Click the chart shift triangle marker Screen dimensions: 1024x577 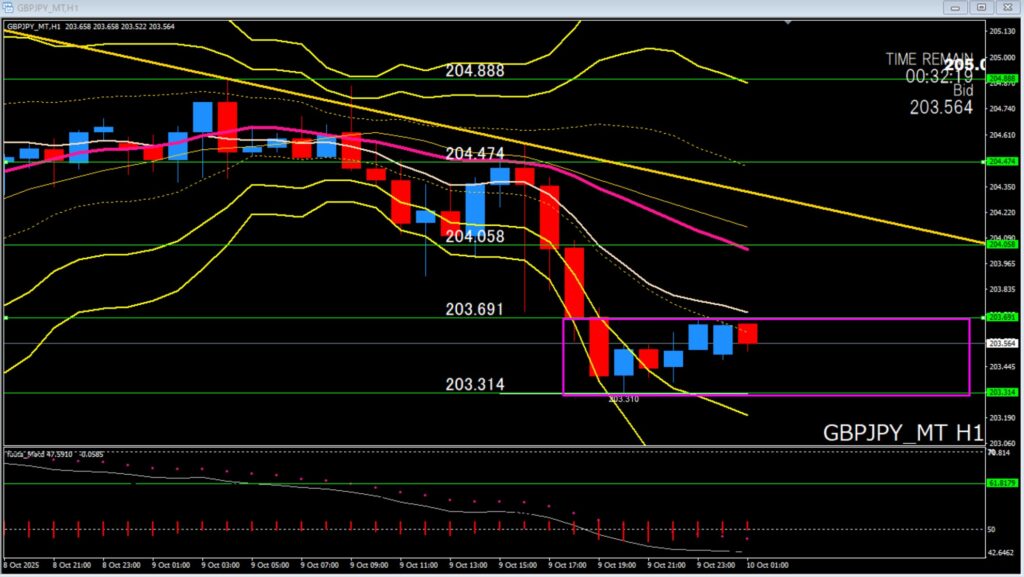click(789, 22)
